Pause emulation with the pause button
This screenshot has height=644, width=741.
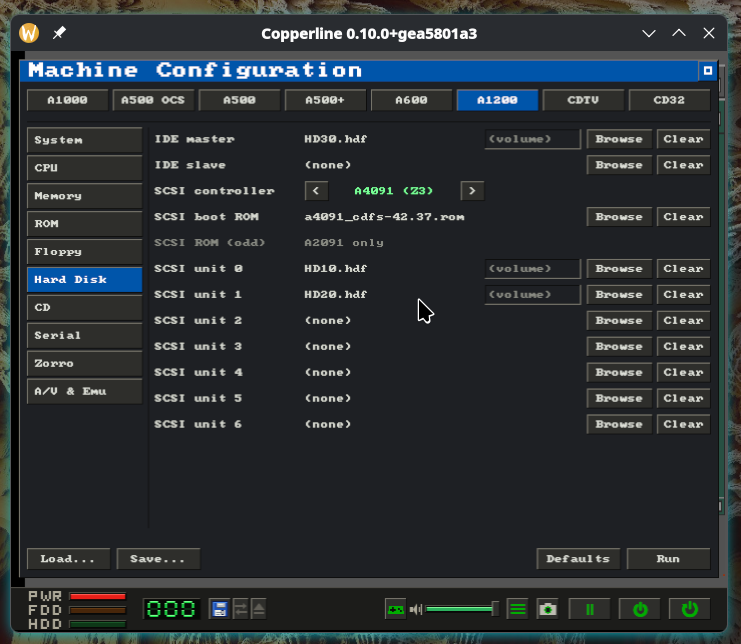point(589,609)
